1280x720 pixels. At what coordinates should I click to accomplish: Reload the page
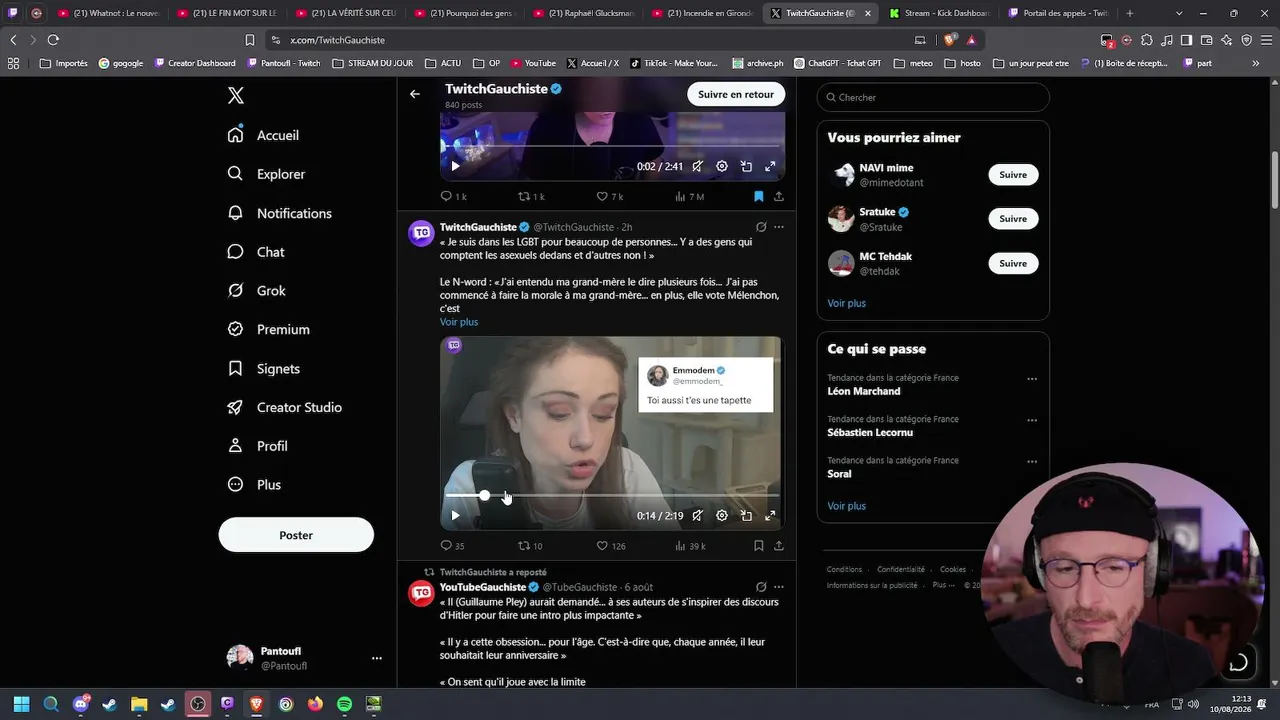pyautogui.click(x=53, y=40)
